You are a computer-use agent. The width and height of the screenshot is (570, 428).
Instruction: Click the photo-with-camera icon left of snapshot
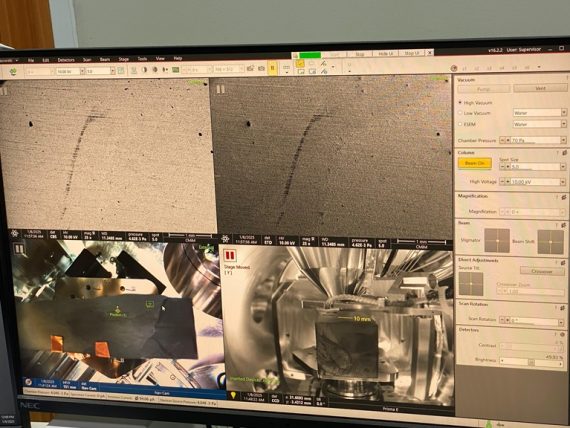tap(250, 68)
